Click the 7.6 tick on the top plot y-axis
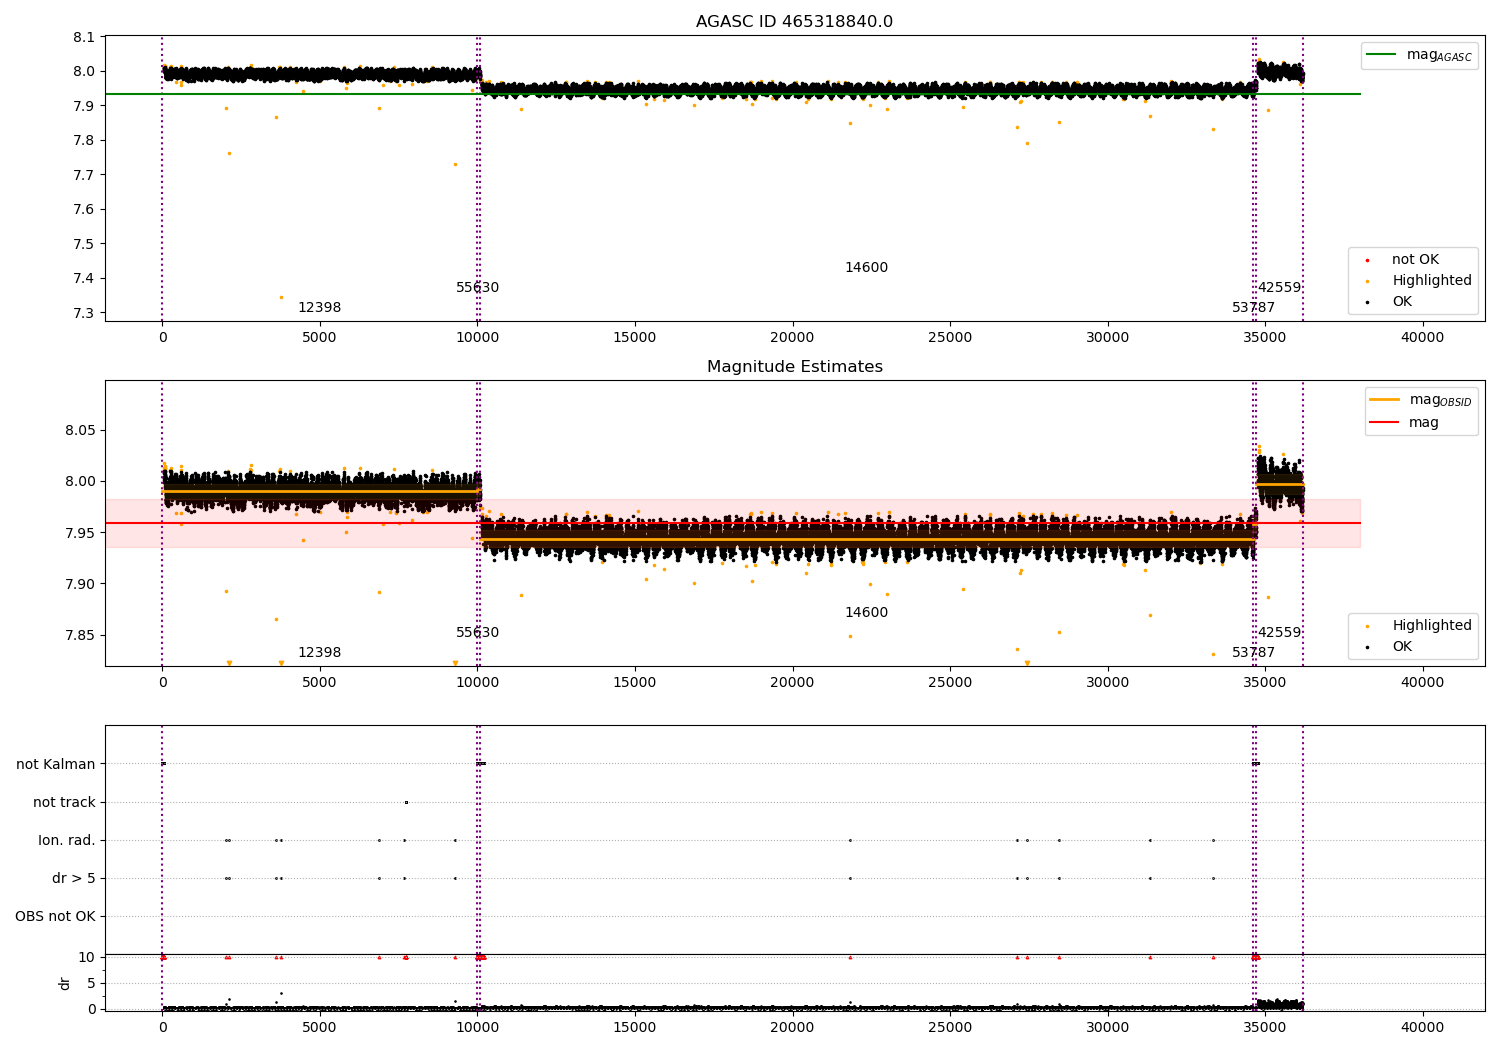The width and height of the screenshot is (1500, 1050). coord(85,209)
